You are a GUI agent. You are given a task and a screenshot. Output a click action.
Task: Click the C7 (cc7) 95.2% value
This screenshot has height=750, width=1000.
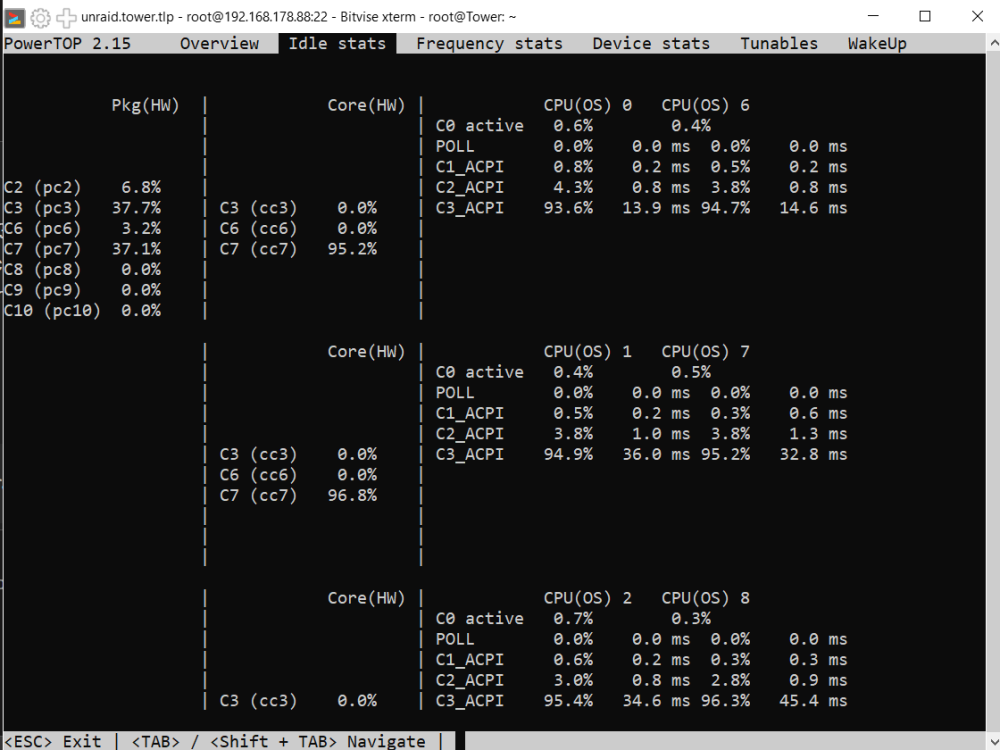[x=352, y=249]
